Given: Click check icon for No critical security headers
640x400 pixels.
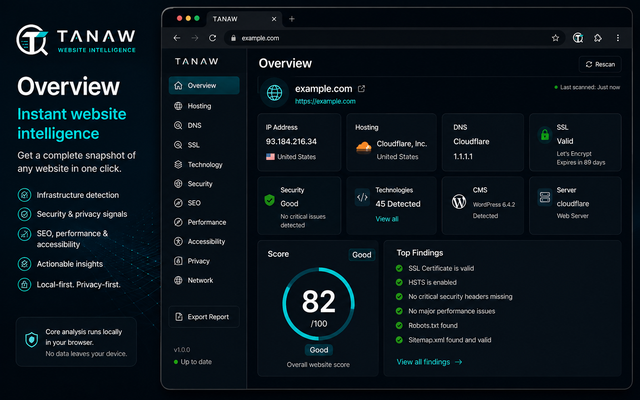Looking at the screenshot, I should pyautogui.click(x=399, y=297).
